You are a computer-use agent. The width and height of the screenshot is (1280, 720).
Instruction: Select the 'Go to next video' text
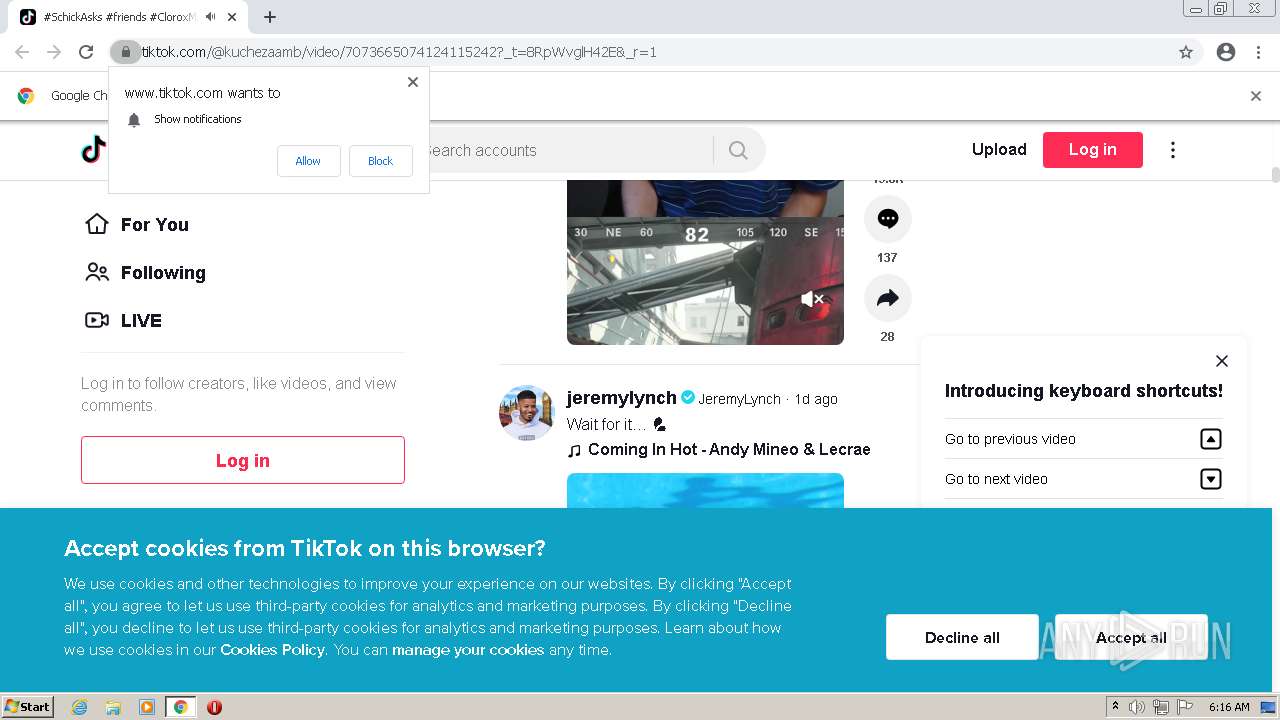tap(996, 479)
